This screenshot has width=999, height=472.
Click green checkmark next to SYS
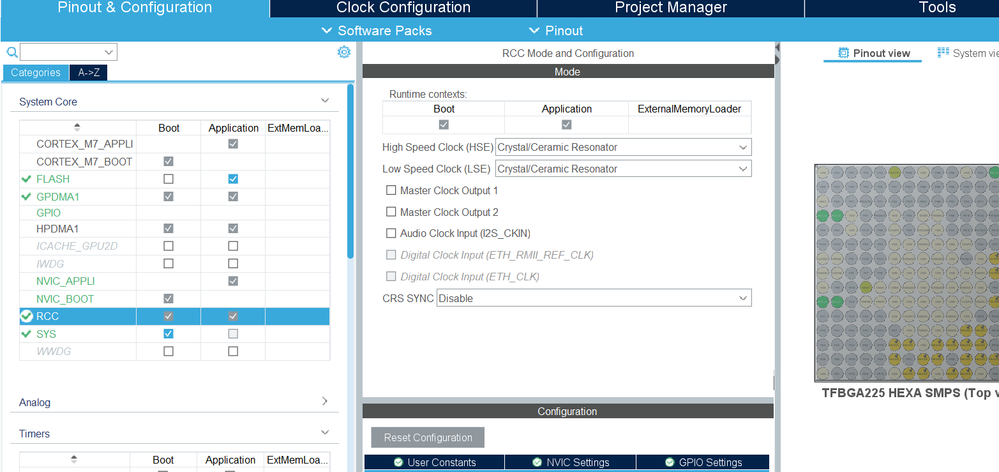[26, 334]
